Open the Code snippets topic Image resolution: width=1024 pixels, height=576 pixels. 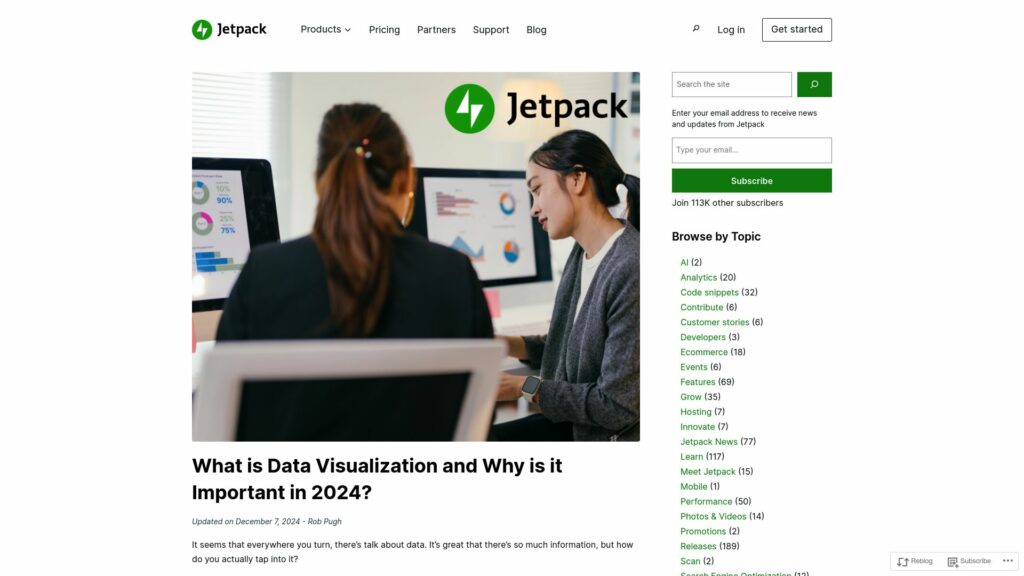coord(709,293)
